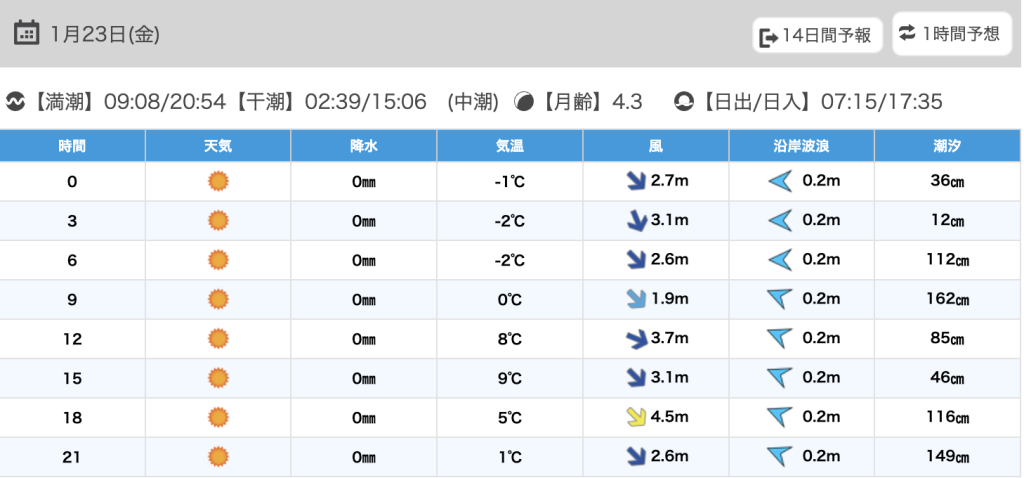Click the 1月23日(金) date label
1024x478 pixels.
(x=104, y=34)
